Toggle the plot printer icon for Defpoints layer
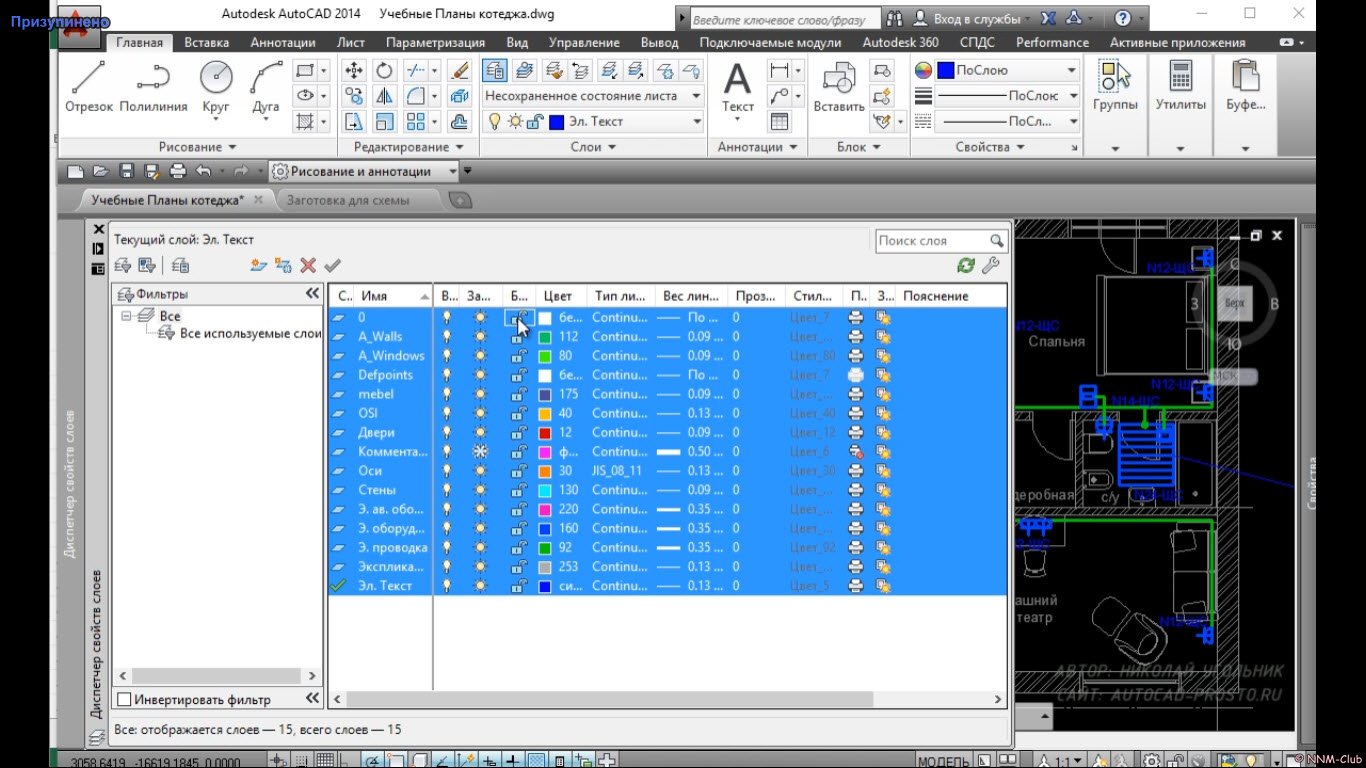 point(855,375)
